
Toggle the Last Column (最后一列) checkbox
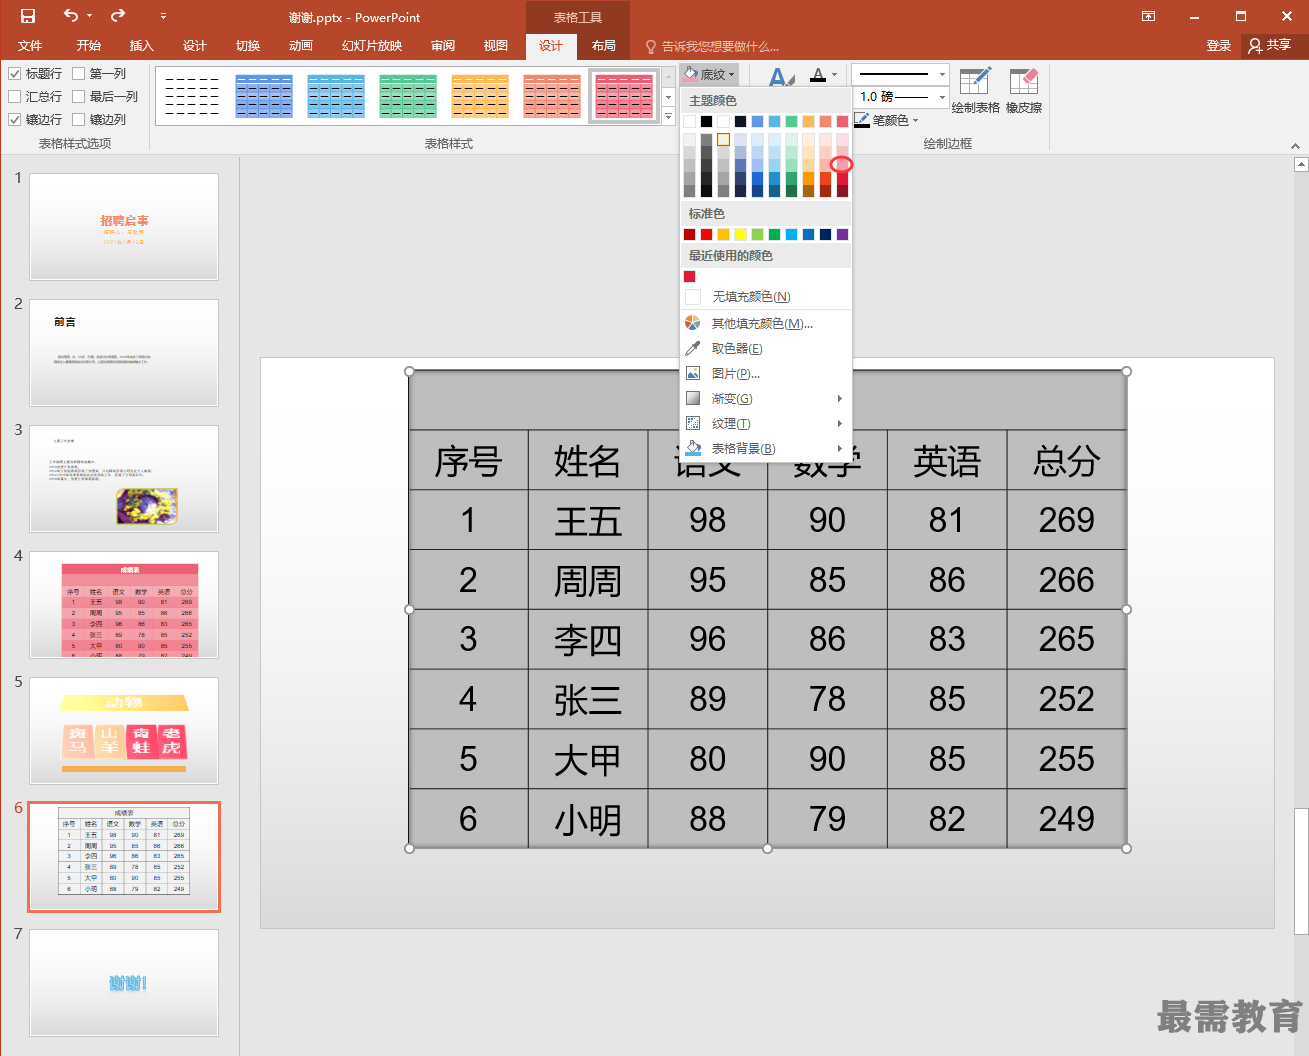pyautogui.click(x=79, y=96)
